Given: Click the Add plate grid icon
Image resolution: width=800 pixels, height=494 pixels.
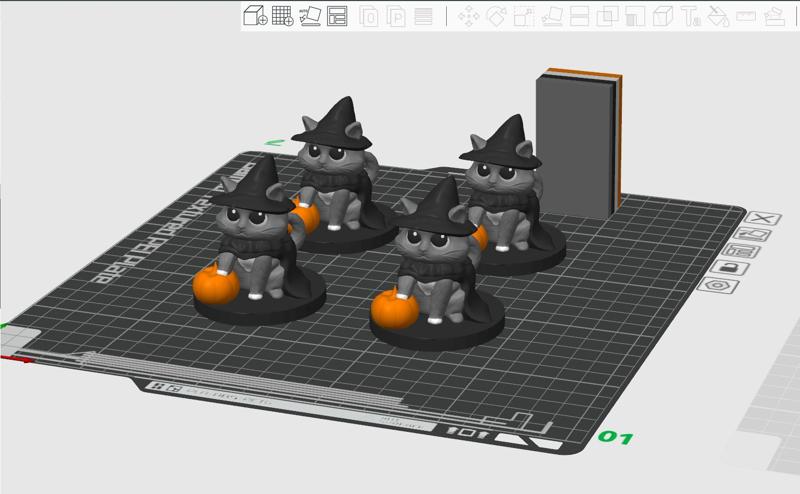Looking at the screenshot, I should tap(282, 16).
